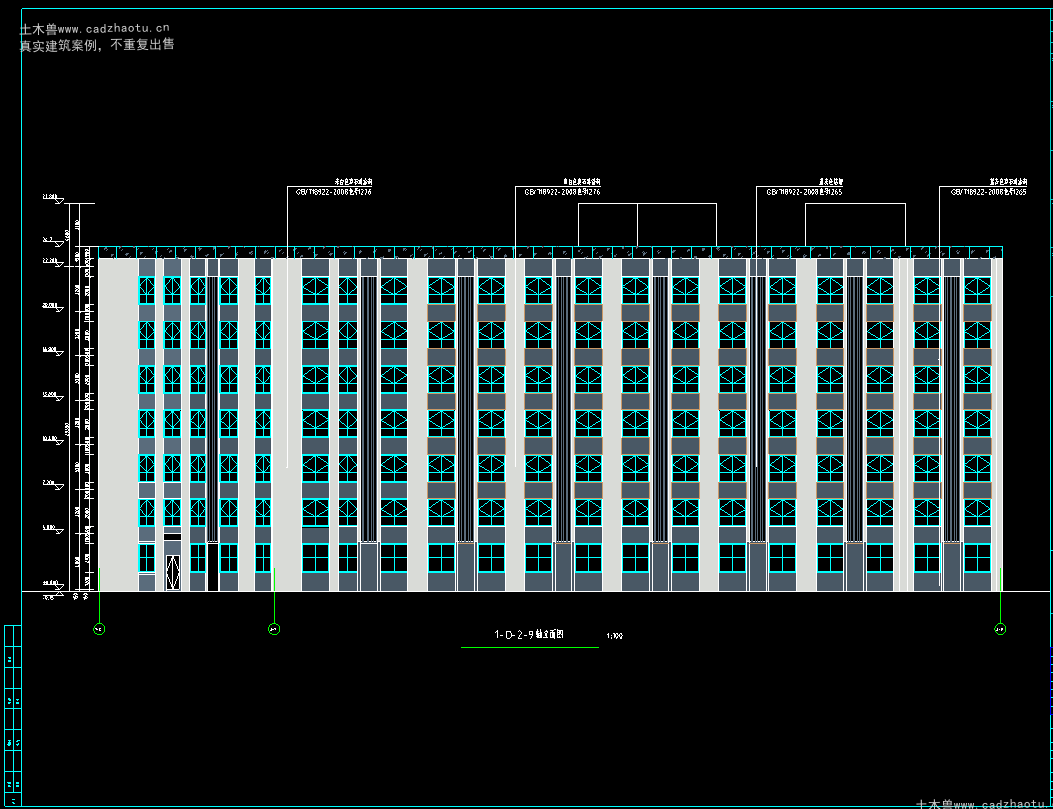
Task: Select the drawing title "1-D-2-9 轴立面图"
Action: pyautogui.click(x=529, y=634)
